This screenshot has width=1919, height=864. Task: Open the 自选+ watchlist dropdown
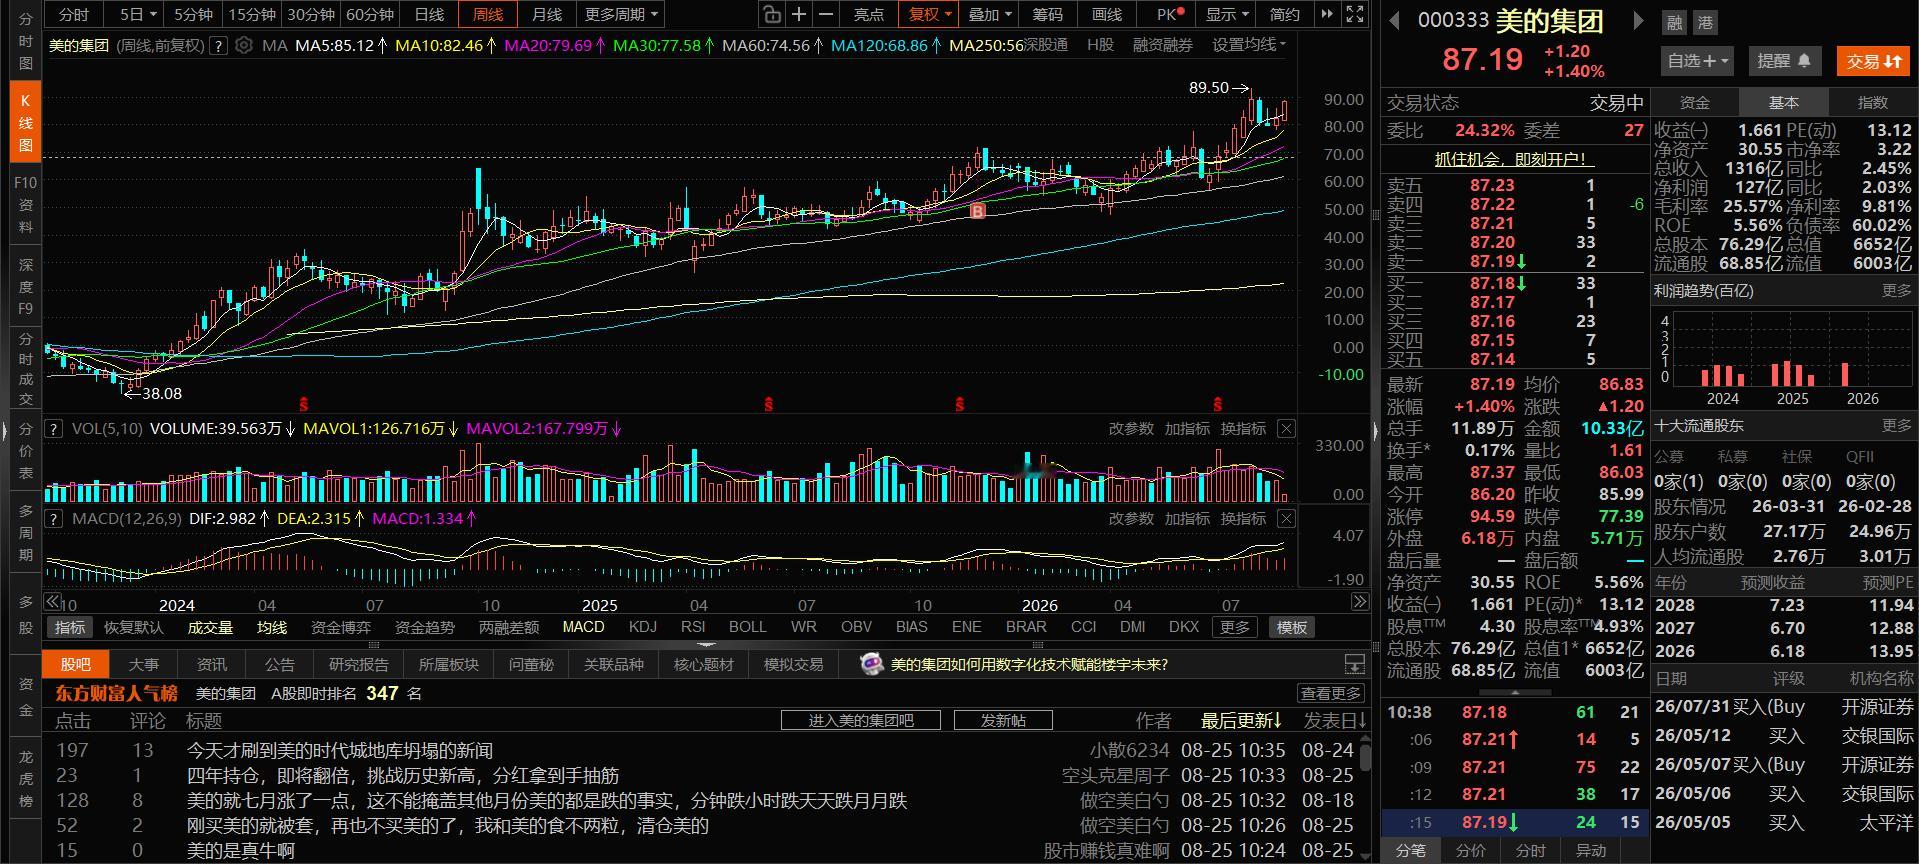point(1698,61)
